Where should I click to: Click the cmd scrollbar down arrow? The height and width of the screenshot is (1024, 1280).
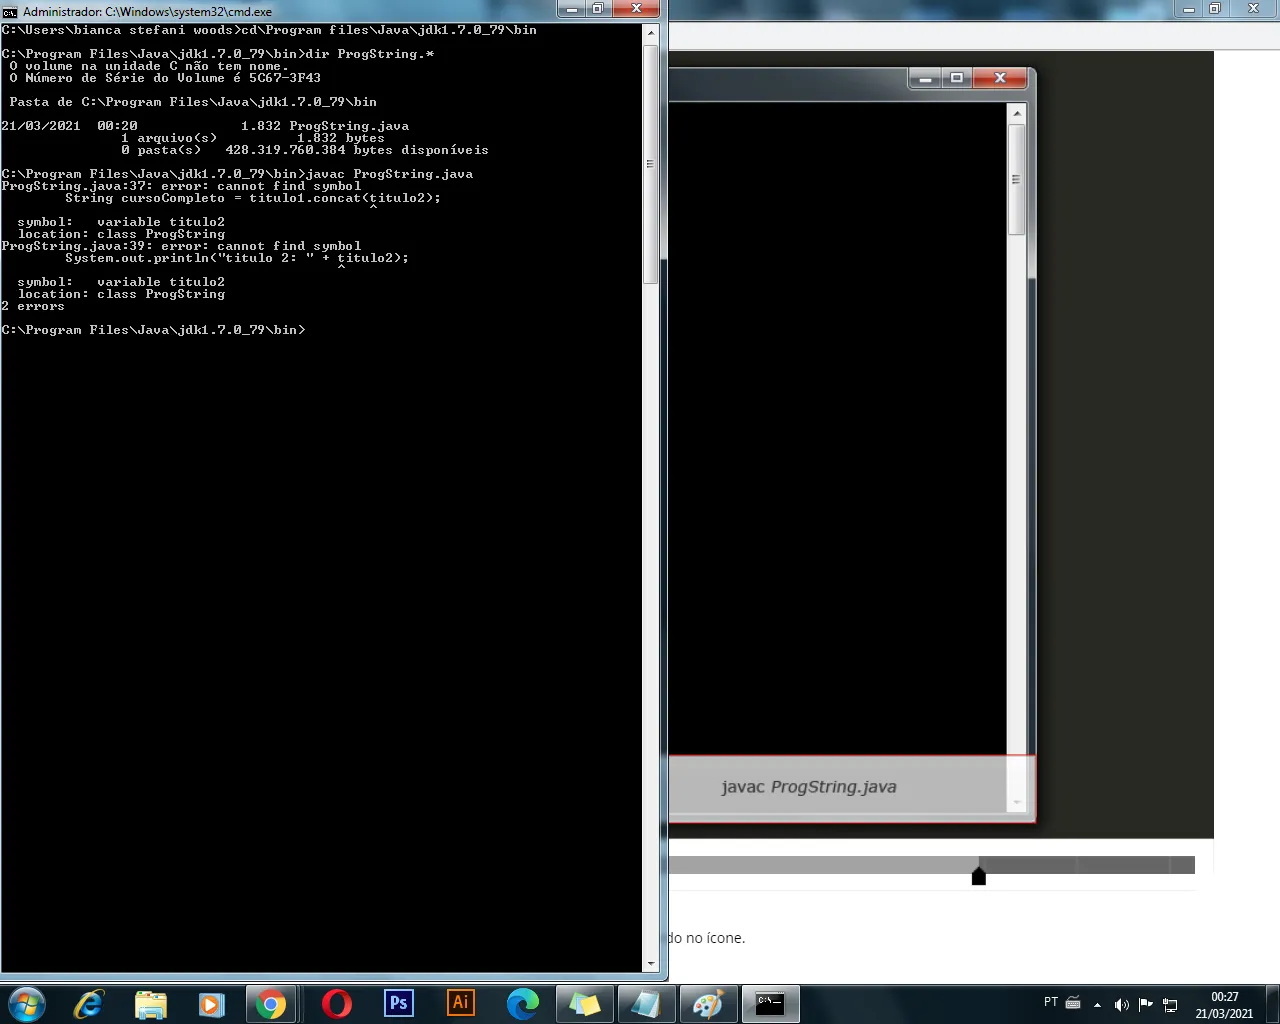(650, 964)
